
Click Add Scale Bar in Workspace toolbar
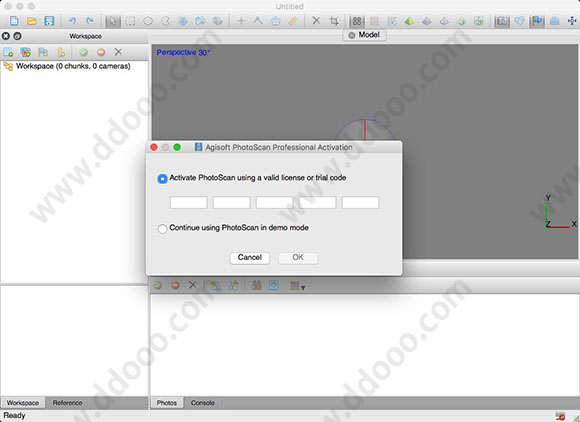pyautogui.click(x=61, y=52)
